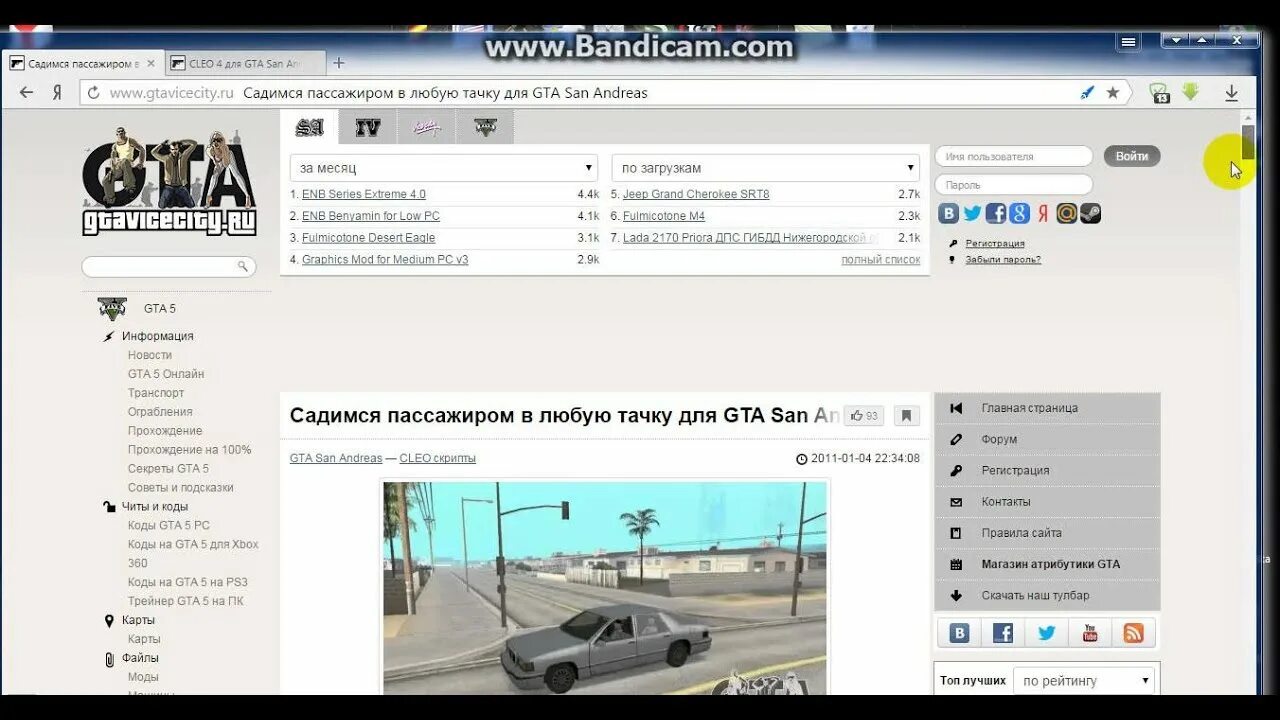Click the gtavicecity.ru site logo

pyautogui.click(x=168, y=182)
